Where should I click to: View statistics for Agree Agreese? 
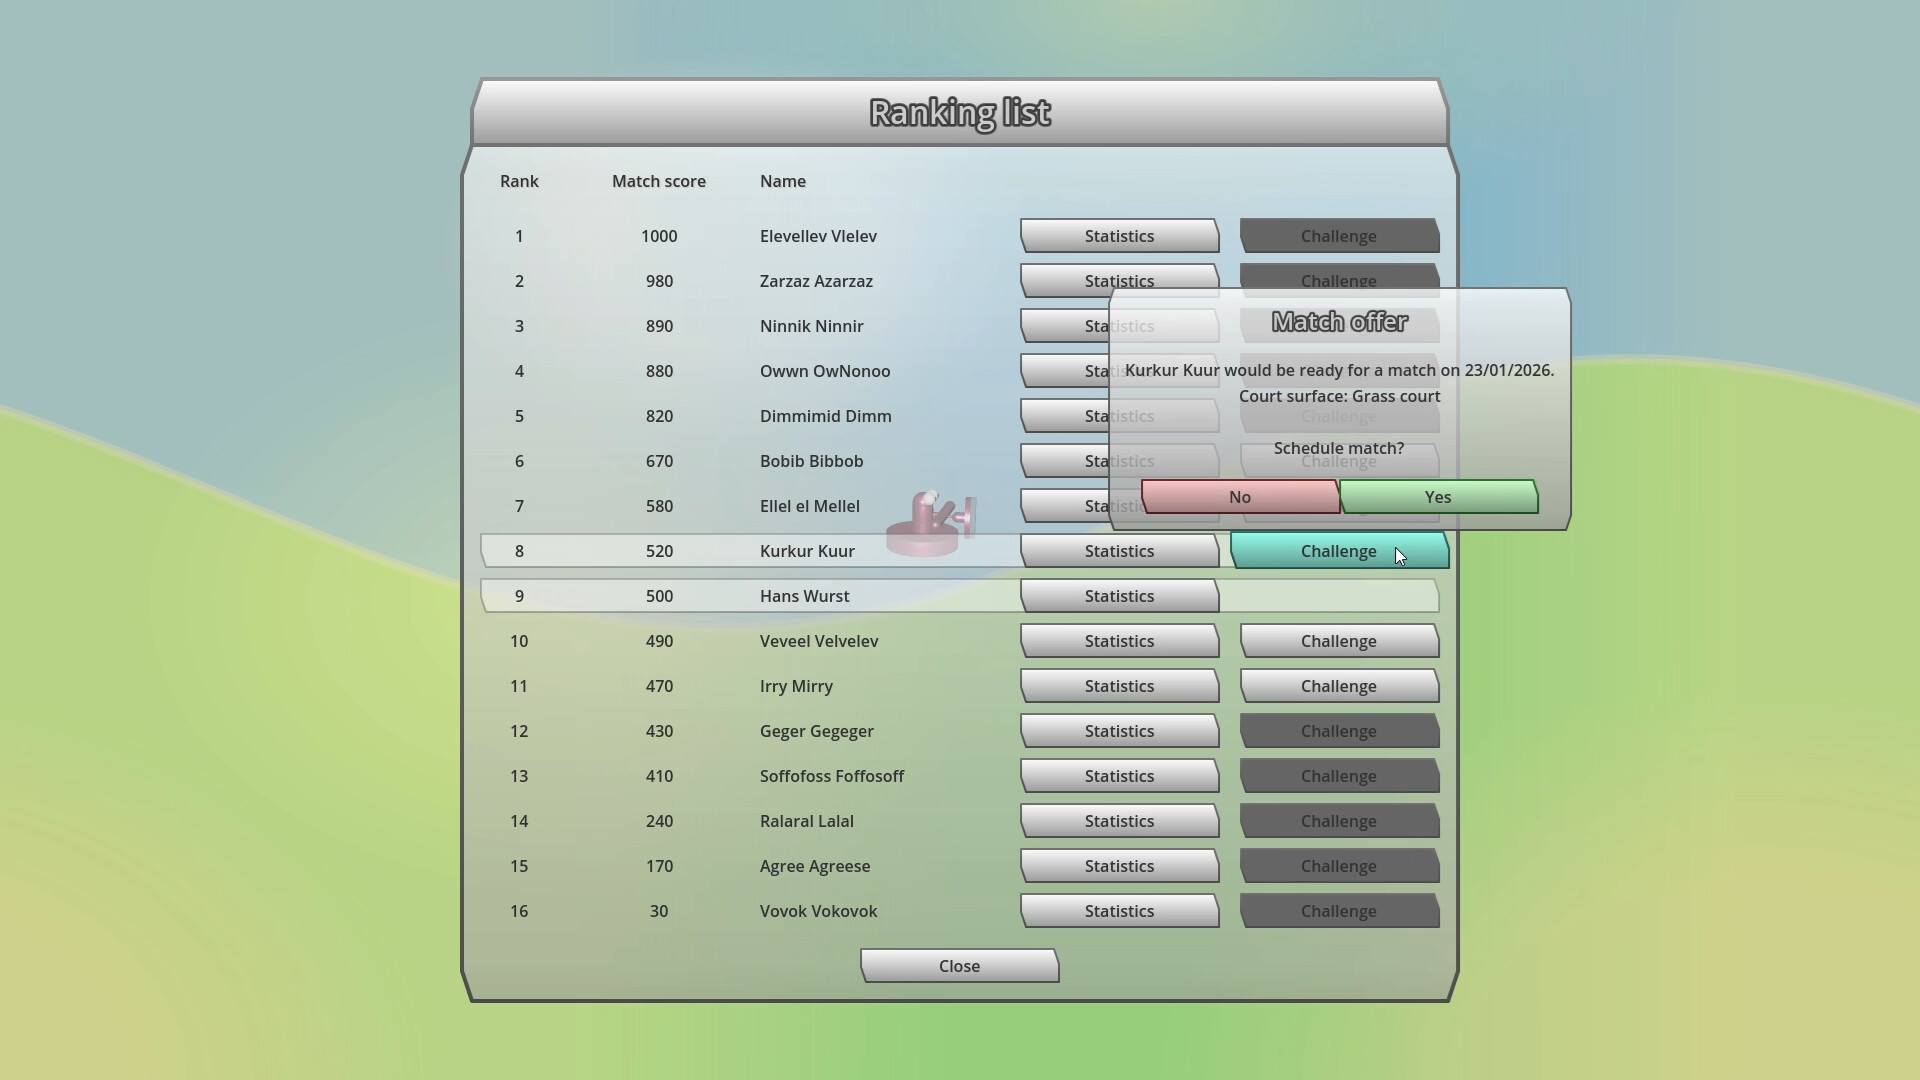click(x=1118, y=866)
